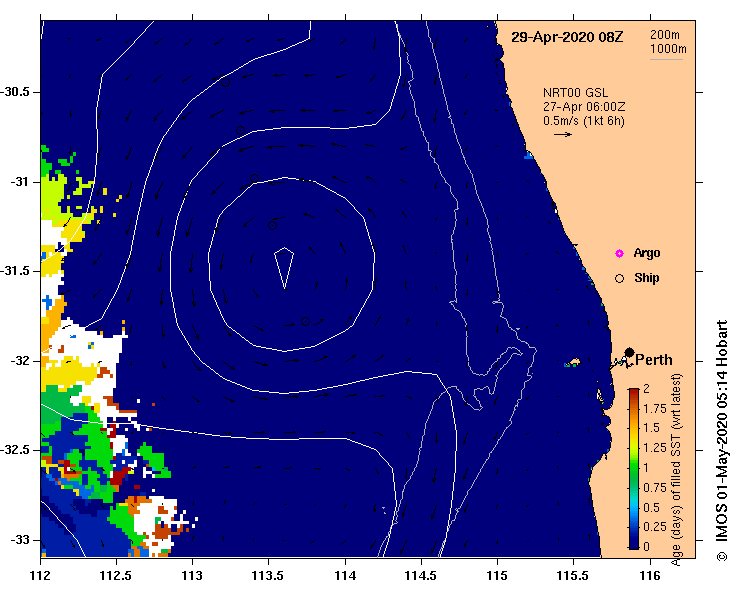Click the latitude axis label -31.5

click(x=16, y=271)
